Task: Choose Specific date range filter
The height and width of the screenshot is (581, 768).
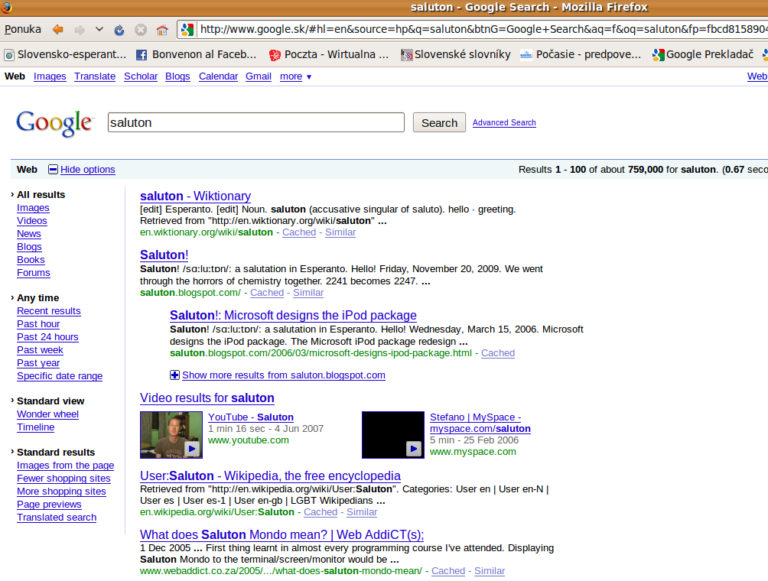Action: [60, 376]
